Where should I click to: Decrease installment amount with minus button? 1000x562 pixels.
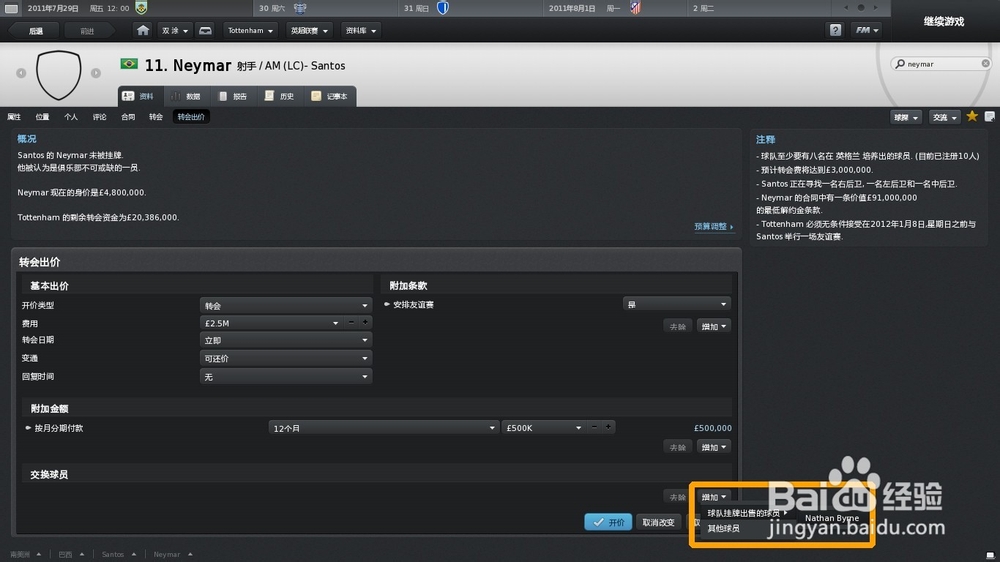coord(594,427)
